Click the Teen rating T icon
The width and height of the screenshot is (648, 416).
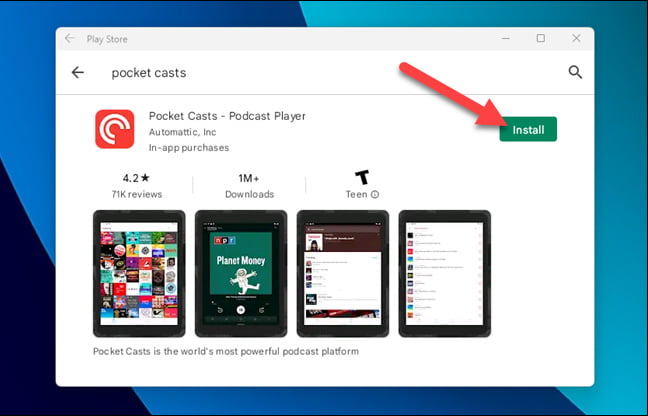tap(362, 178)
